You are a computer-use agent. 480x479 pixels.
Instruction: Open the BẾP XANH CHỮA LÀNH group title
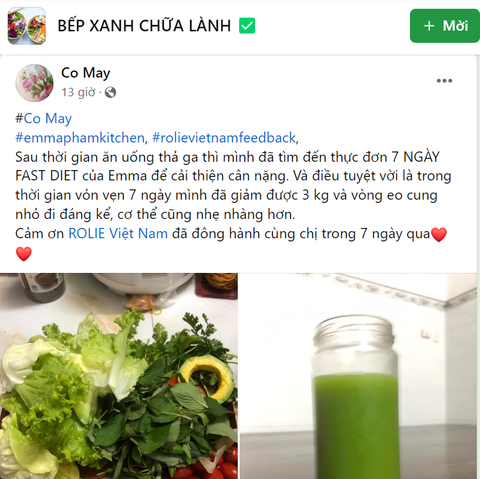[144, 26]
